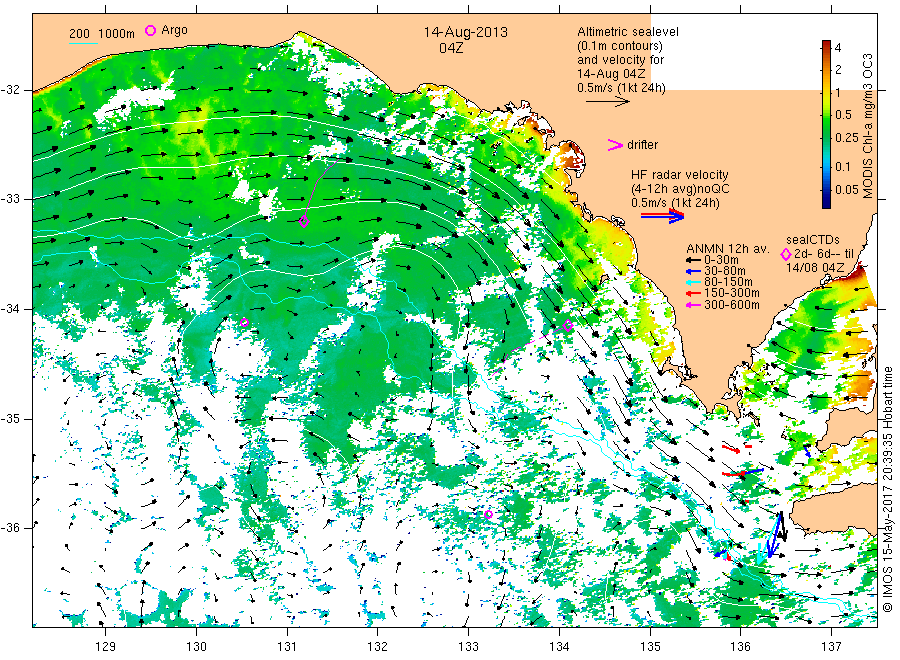Click the 'sealCTDs' legend heading

coord(812,240)
